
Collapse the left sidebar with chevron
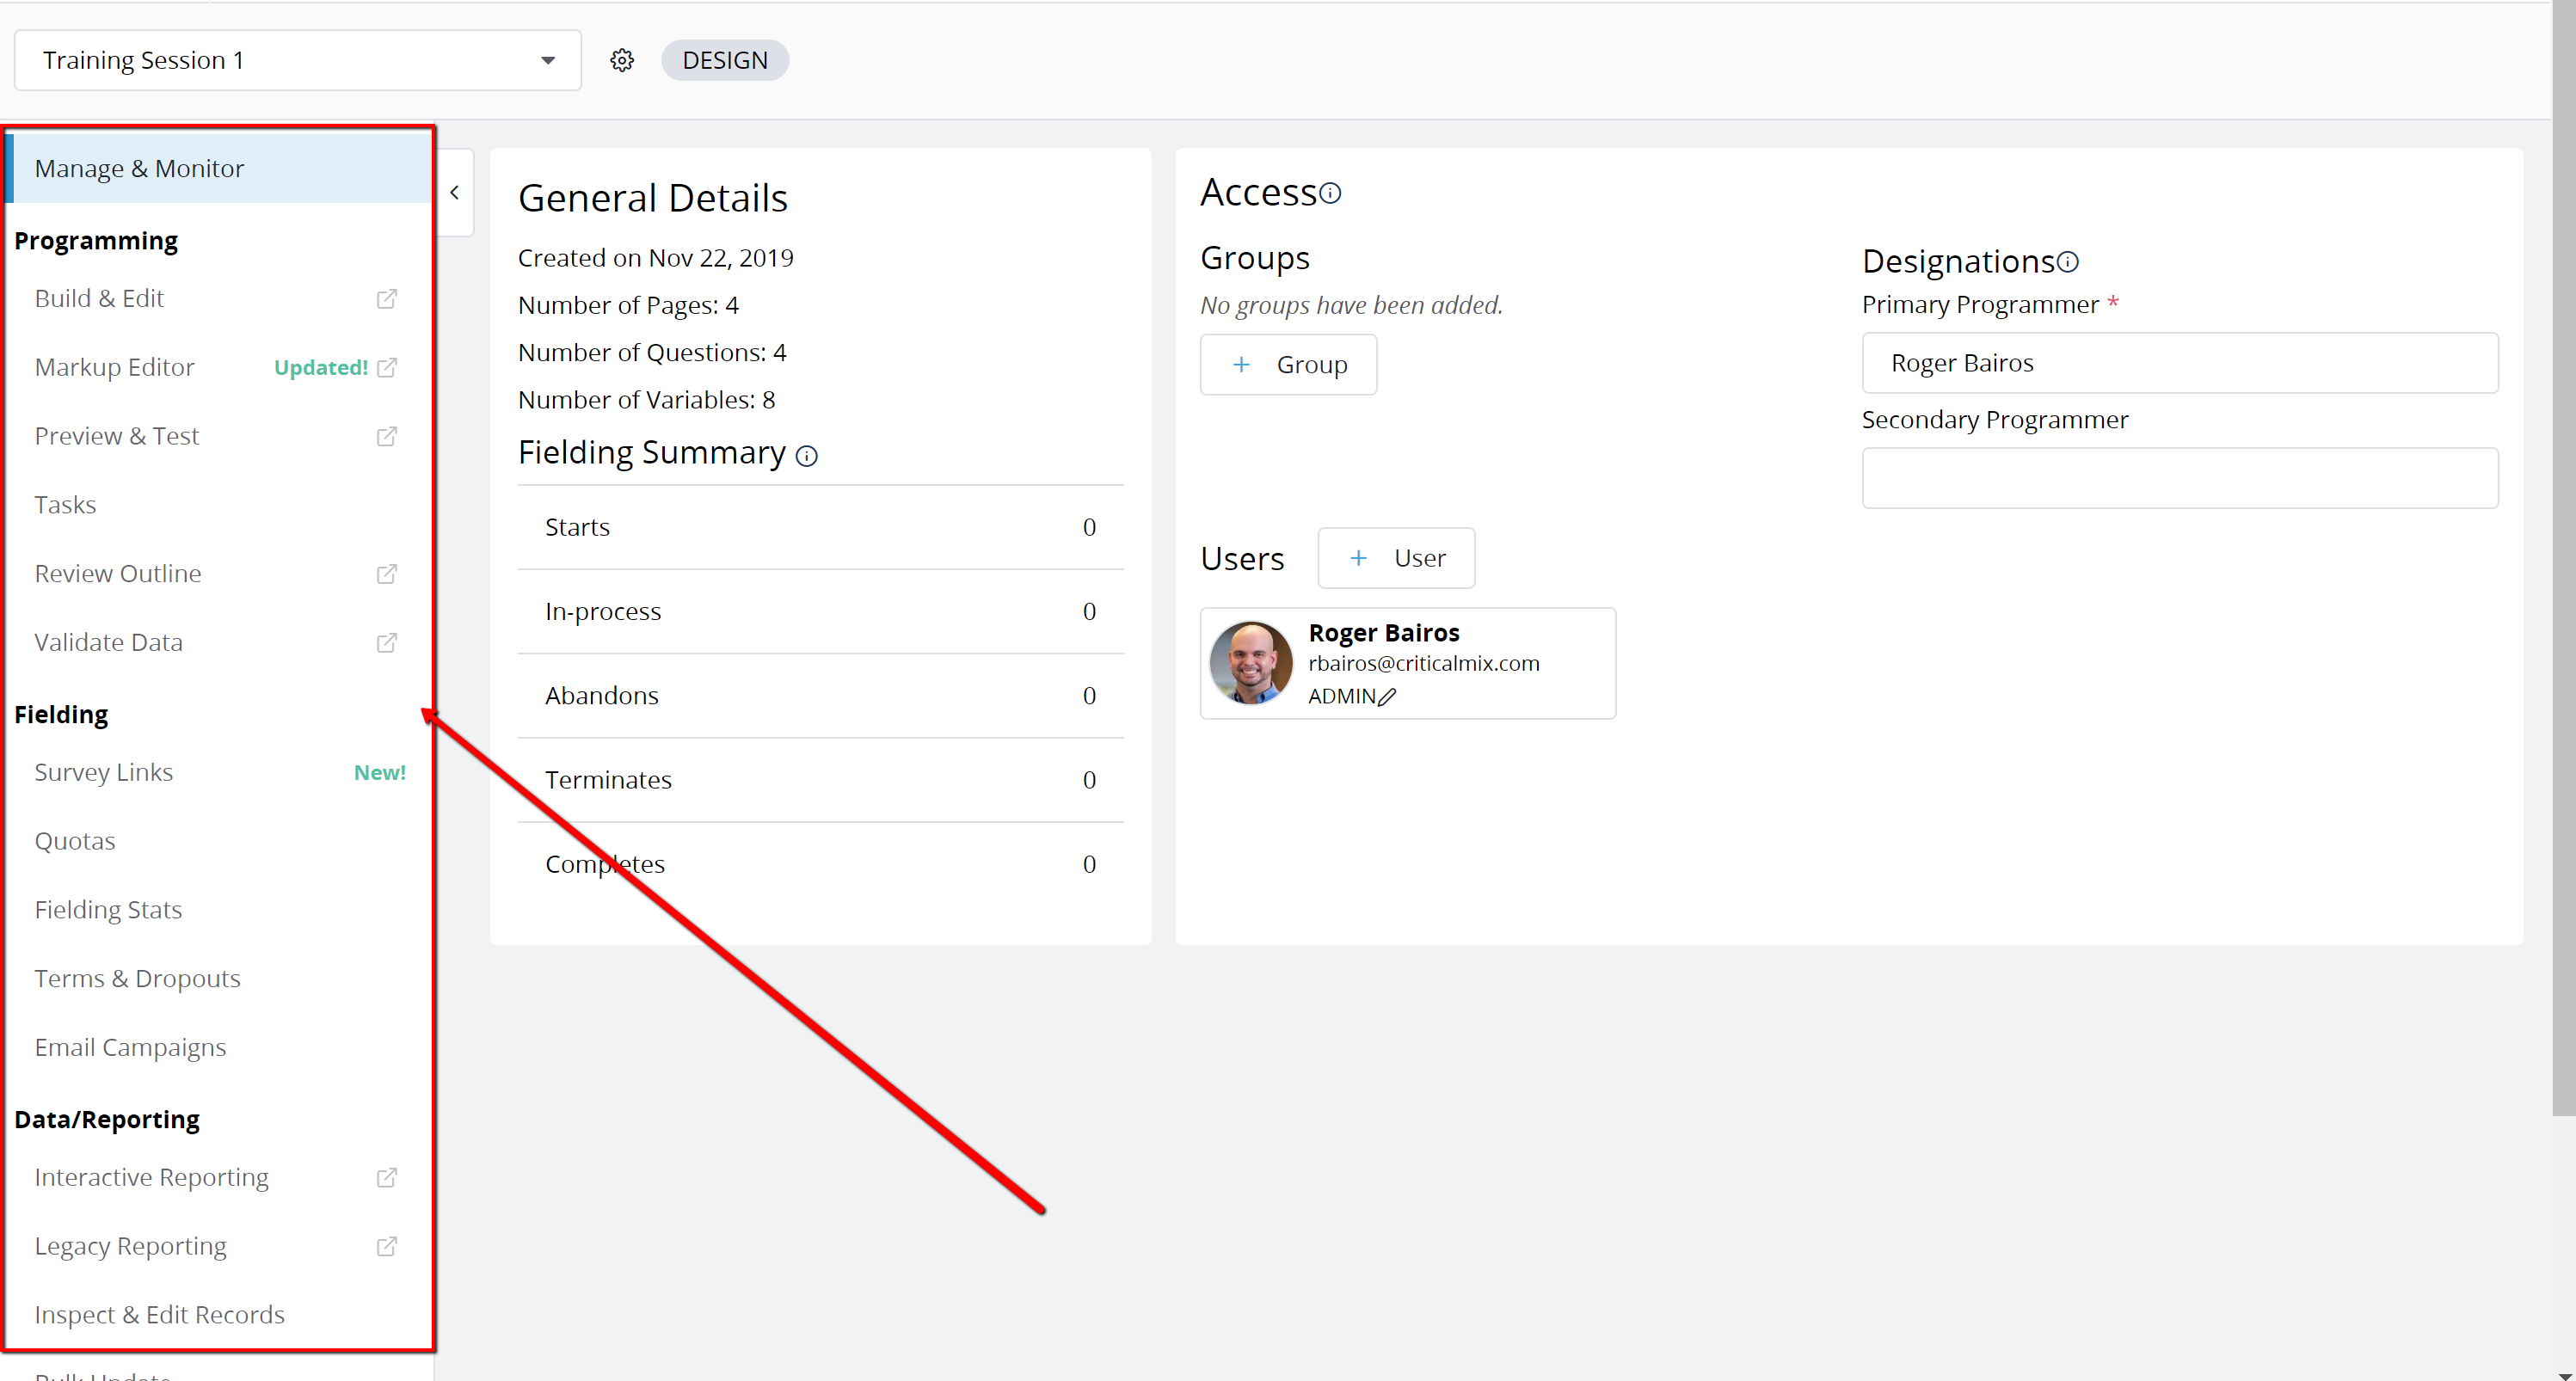[x=455, y=192]
